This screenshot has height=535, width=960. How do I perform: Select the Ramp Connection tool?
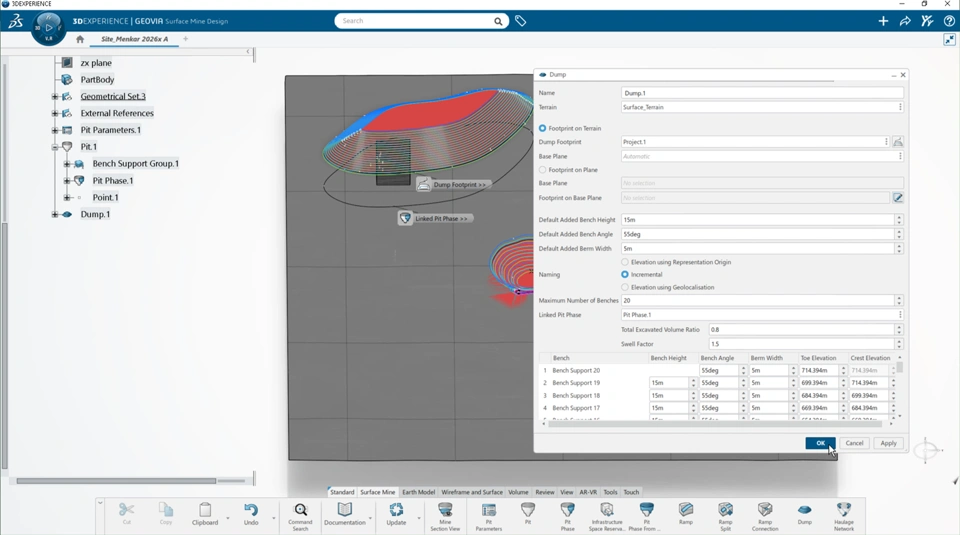click(x=765, y=516)
